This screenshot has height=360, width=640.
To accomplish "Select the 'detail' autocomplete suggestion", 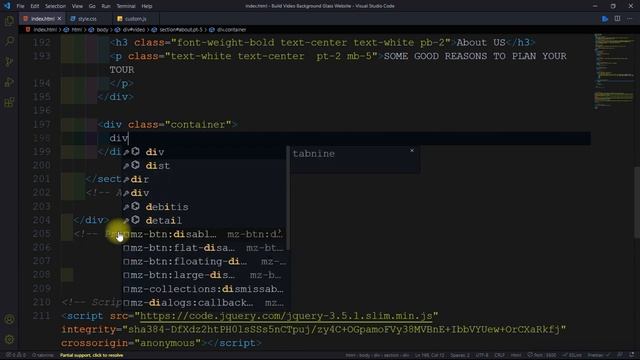I will coord(204,220).
